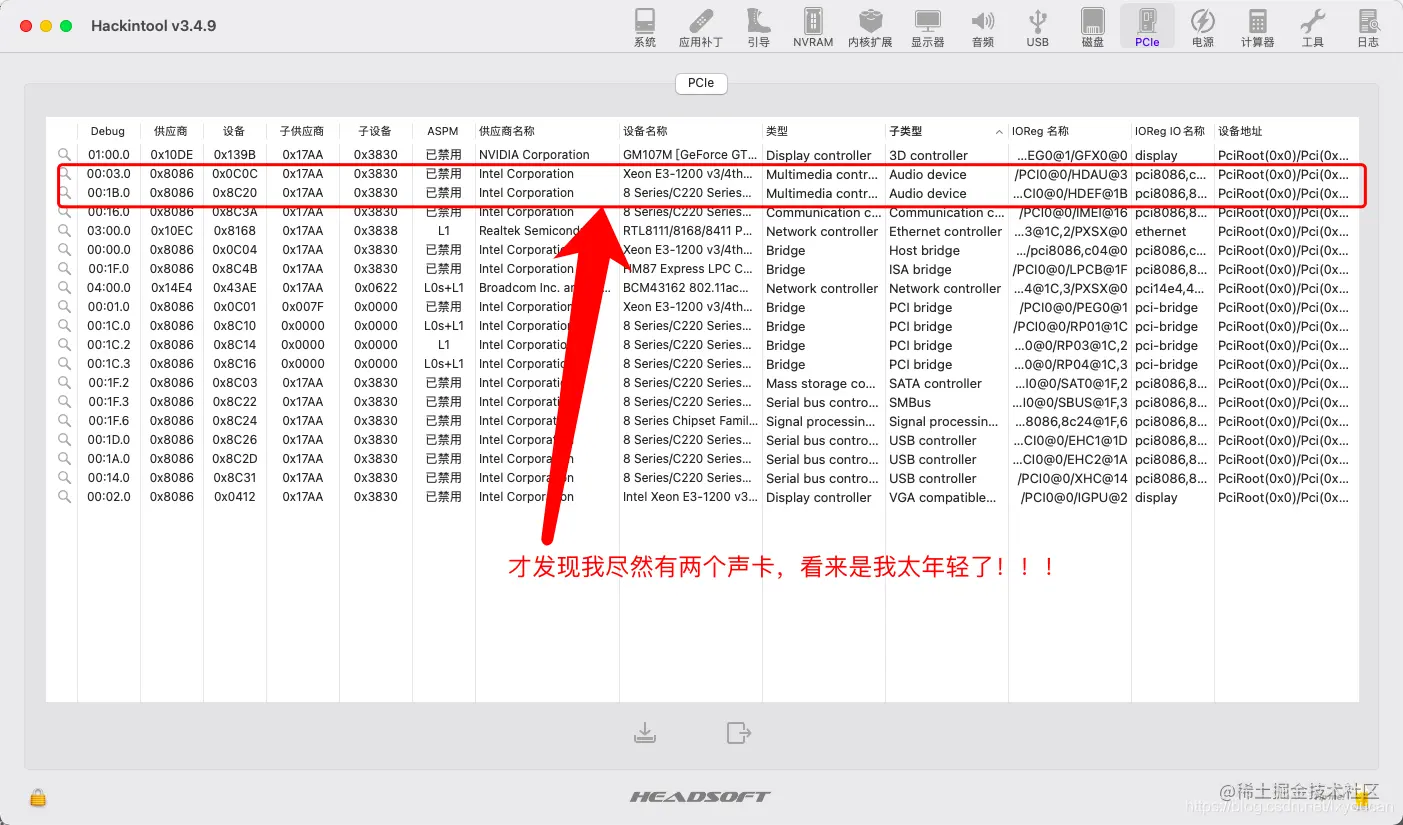Sort by the IOReg 名称 column header
The image size is (1403, 825).
[x=1069, y=131]
